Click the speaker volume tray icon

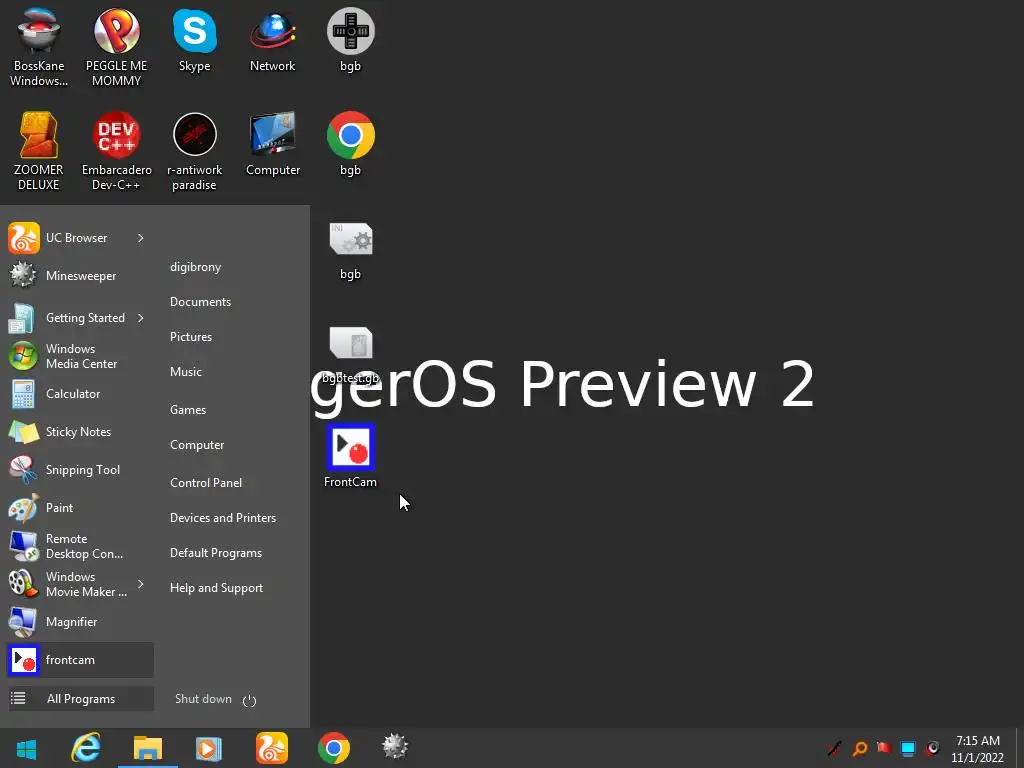click(x=932, y=748)
